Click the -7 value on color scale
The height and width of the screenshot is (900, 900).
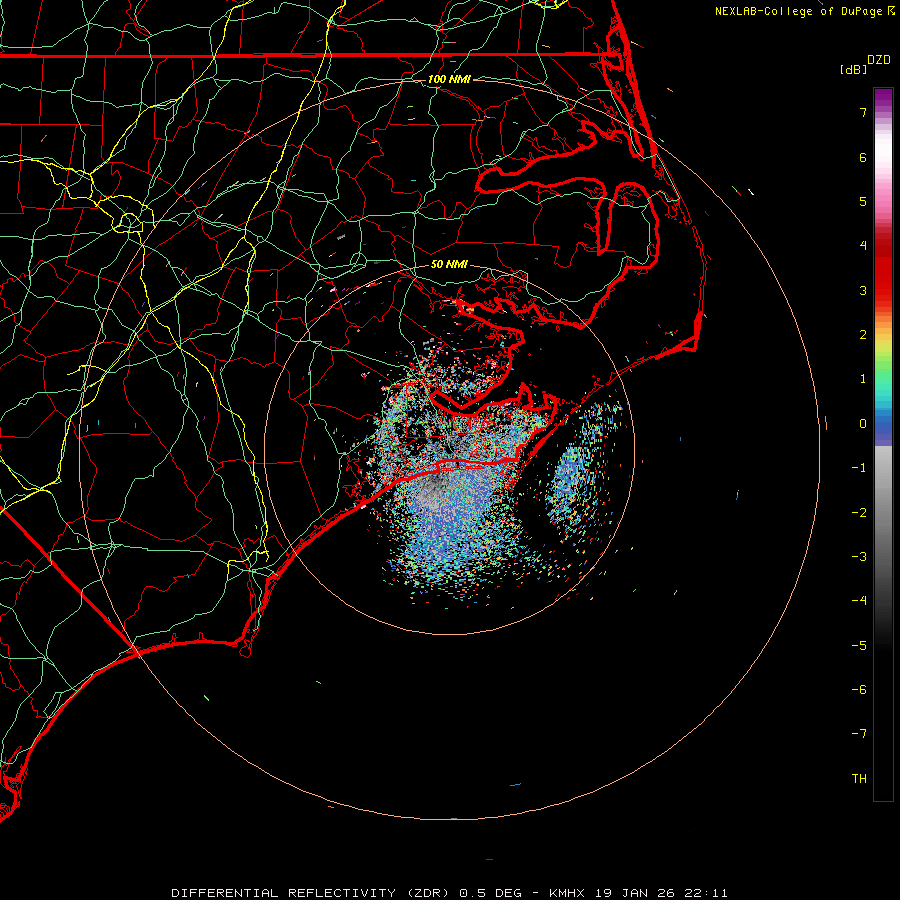(x=859, y=734)
